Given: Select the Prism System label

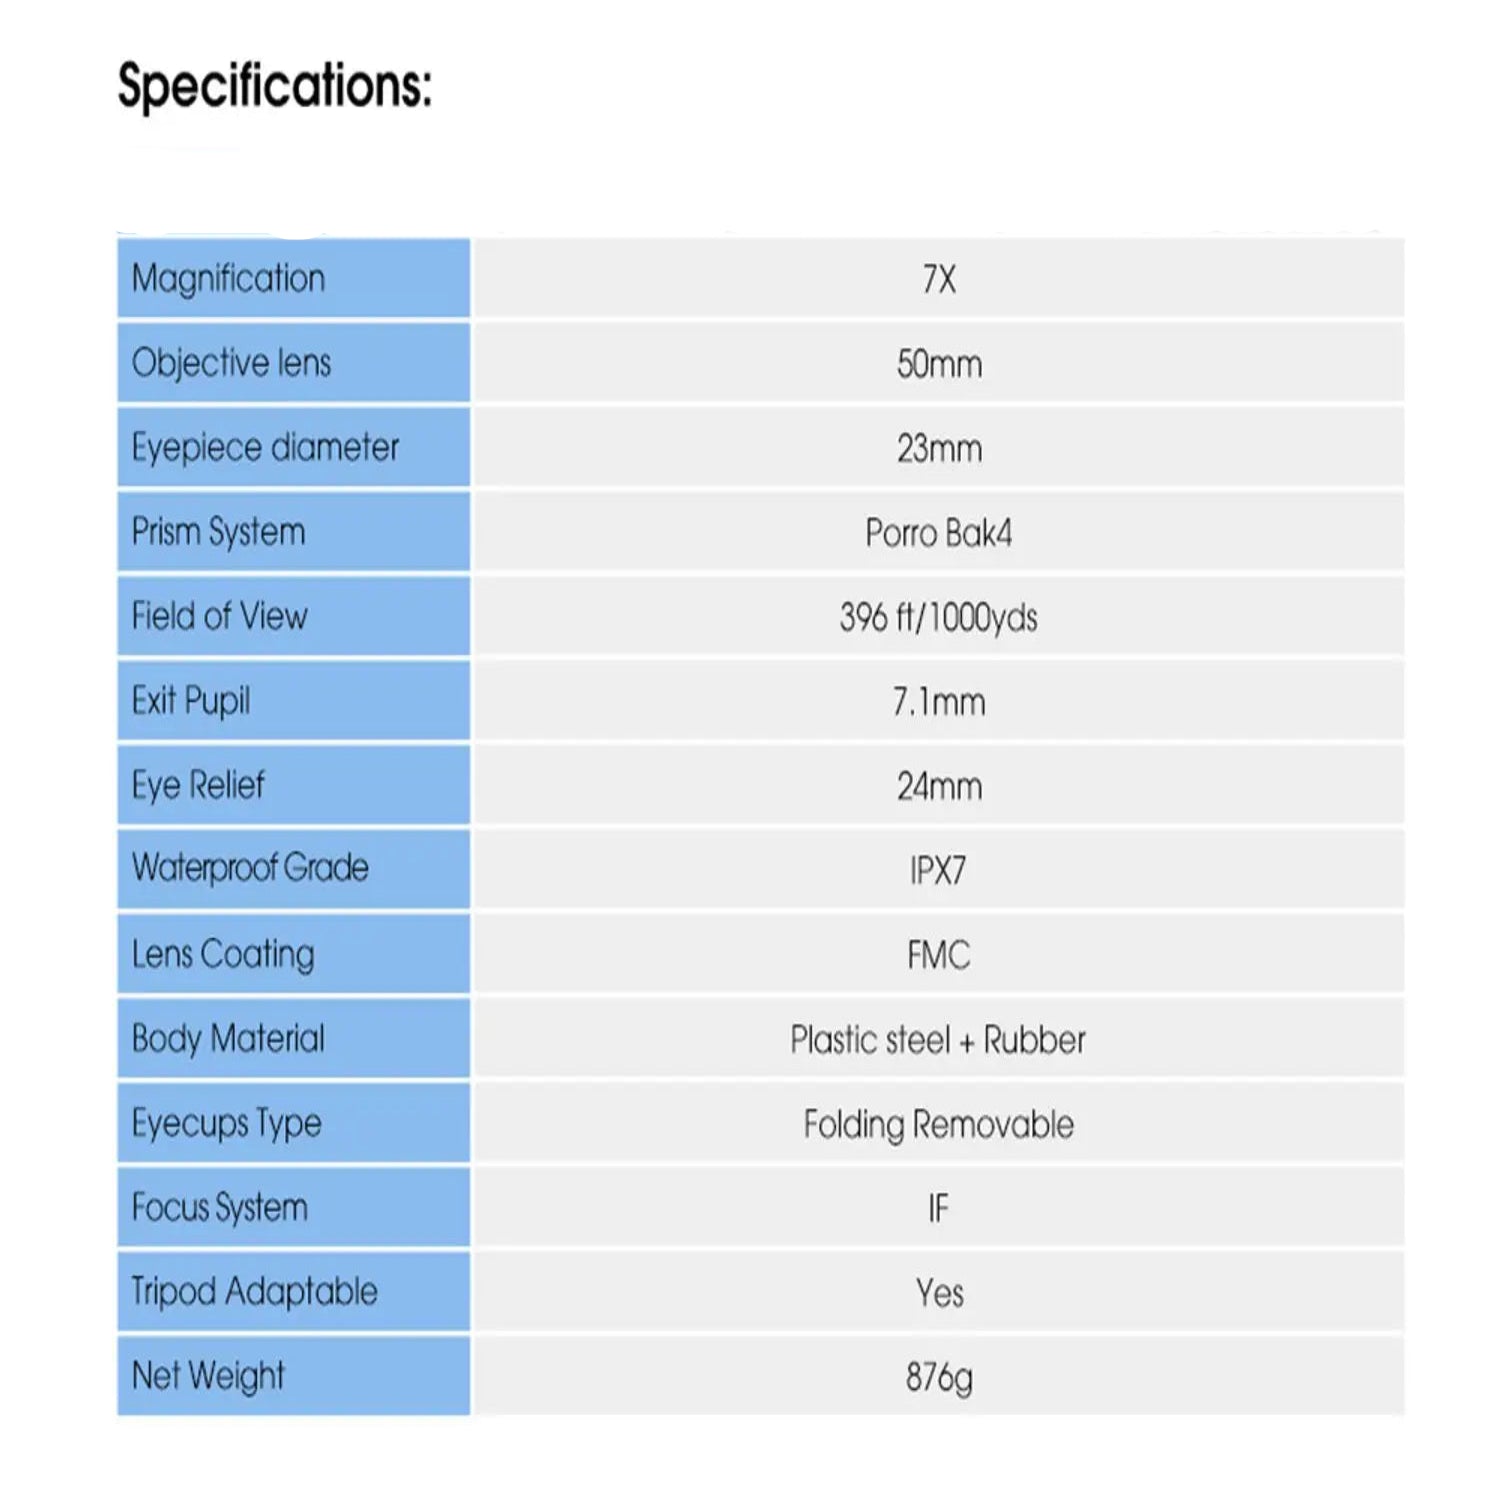Looking at the screenshot, I should coord(219,532).
